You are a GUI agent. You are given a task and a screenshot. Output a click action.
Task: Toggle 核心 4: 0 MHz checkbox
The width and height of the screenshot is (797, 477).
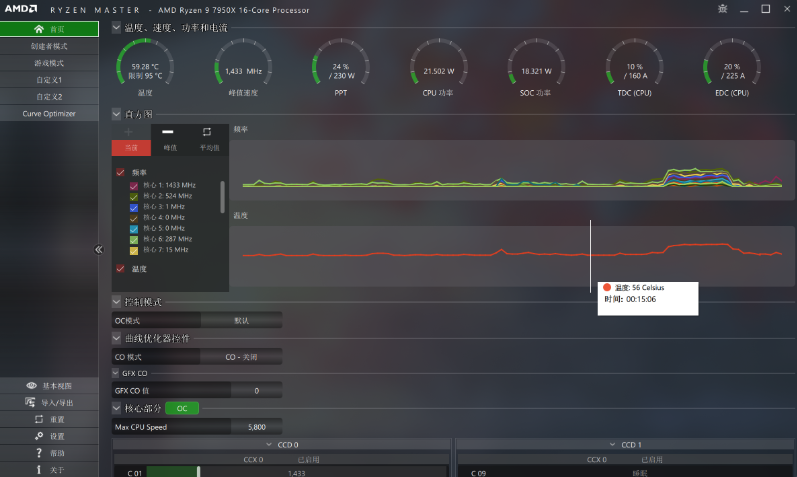point(134,218)
